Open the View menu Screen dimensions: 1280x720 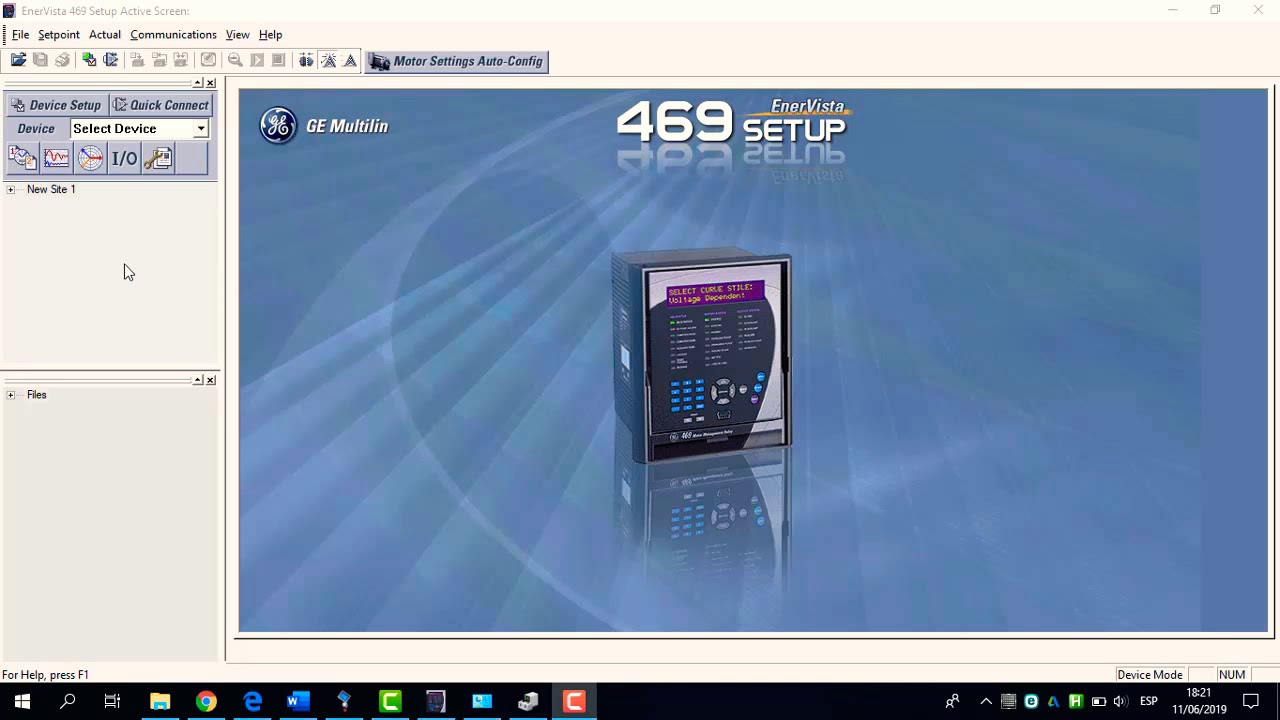click(x=237, y=34)
